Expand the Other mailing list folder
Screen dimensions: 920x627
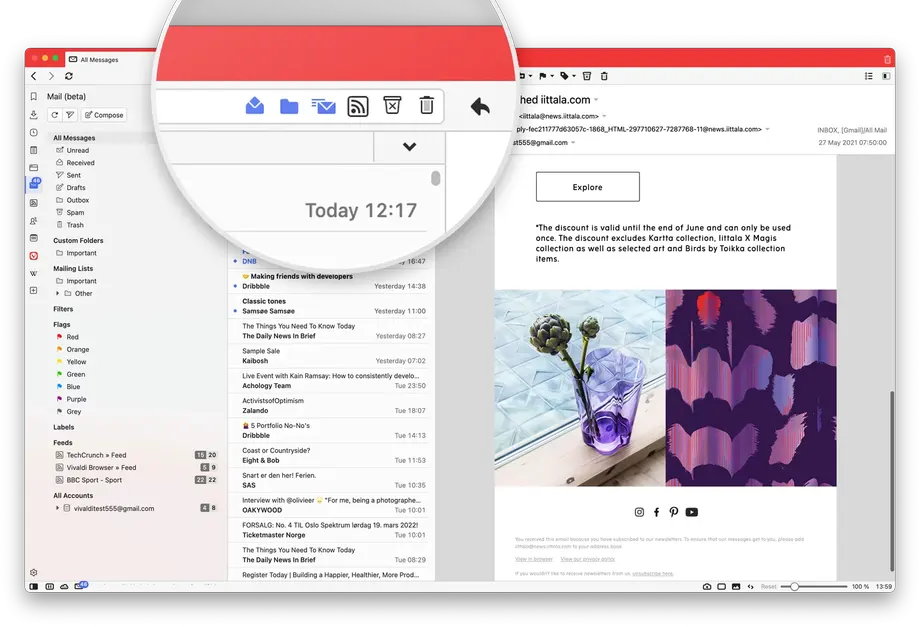click(58, 293)
